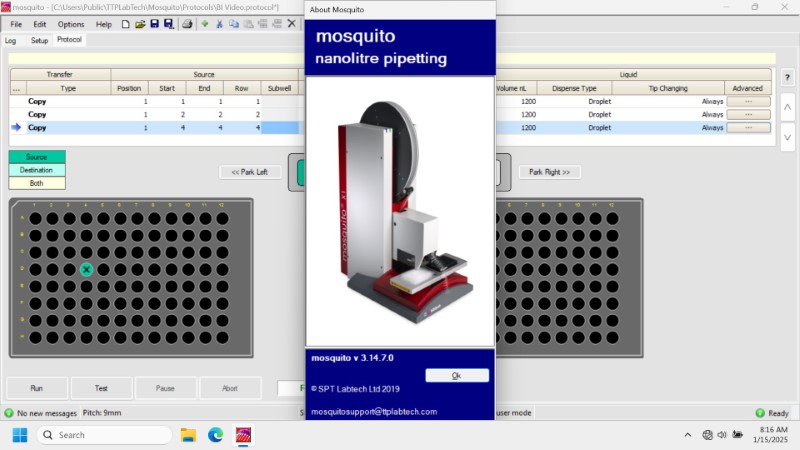Click the Dispense Type column header
The width and height of the screenshot is (800, 450).
[574, 88]
